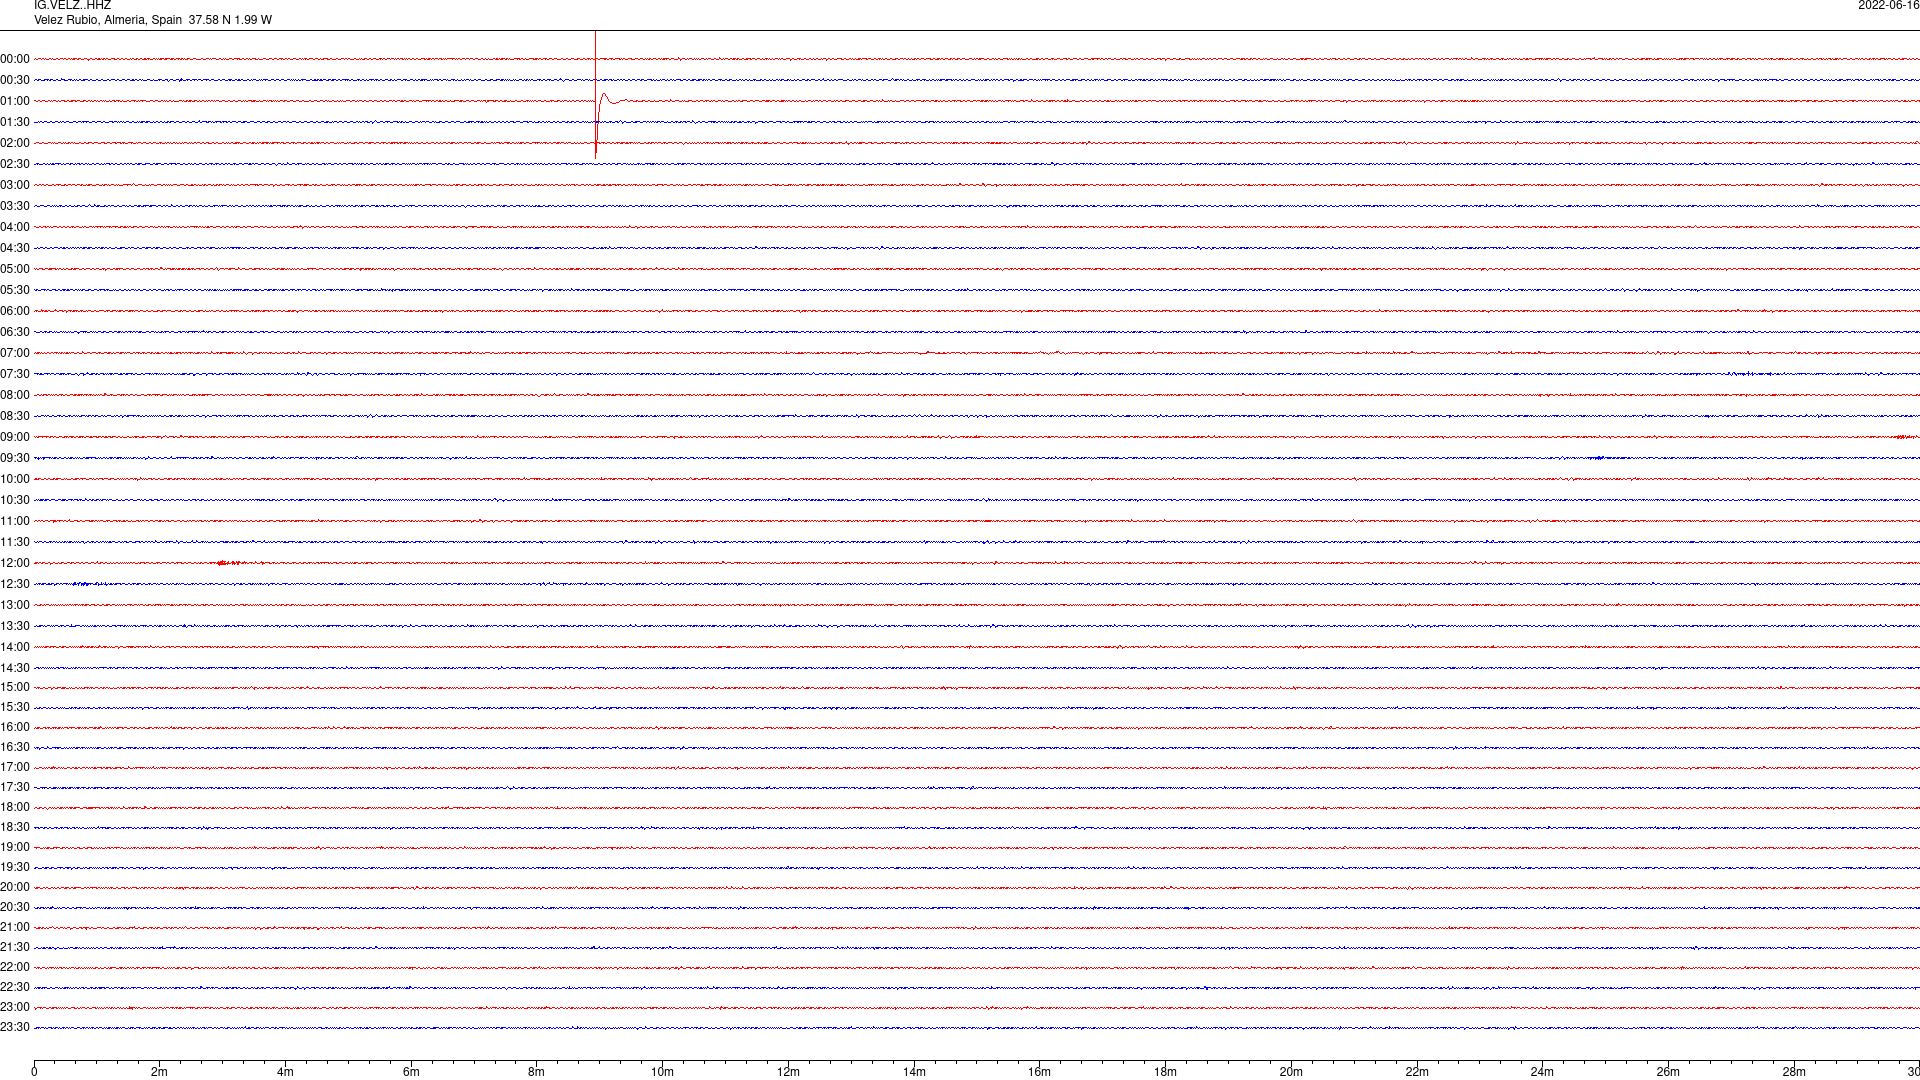The image size is (1920, 1080).
Task: Click the 08:30 time row label
Action: [x=15, y=416]
